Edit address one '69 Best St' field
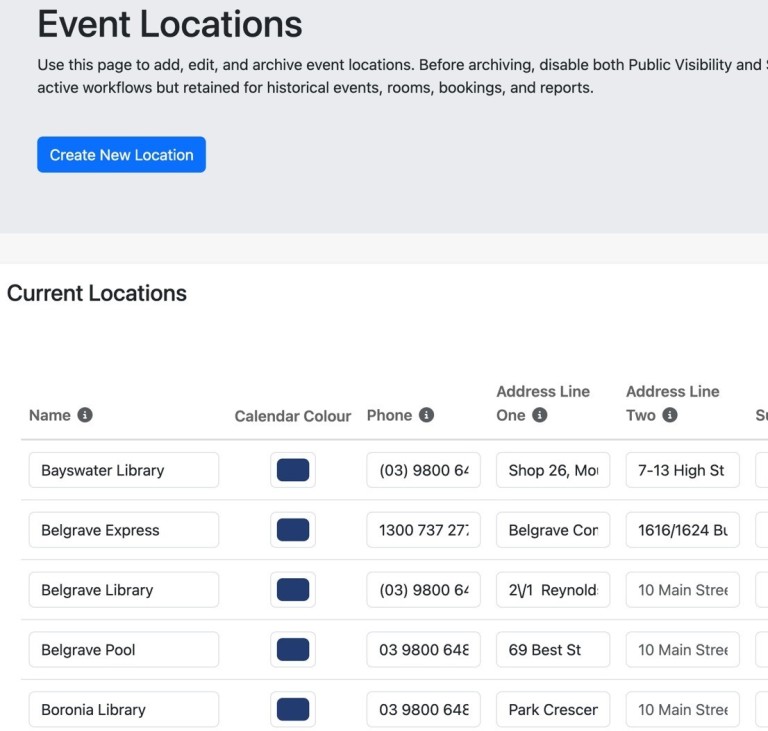Screen dimensions: 768x731 553,649
